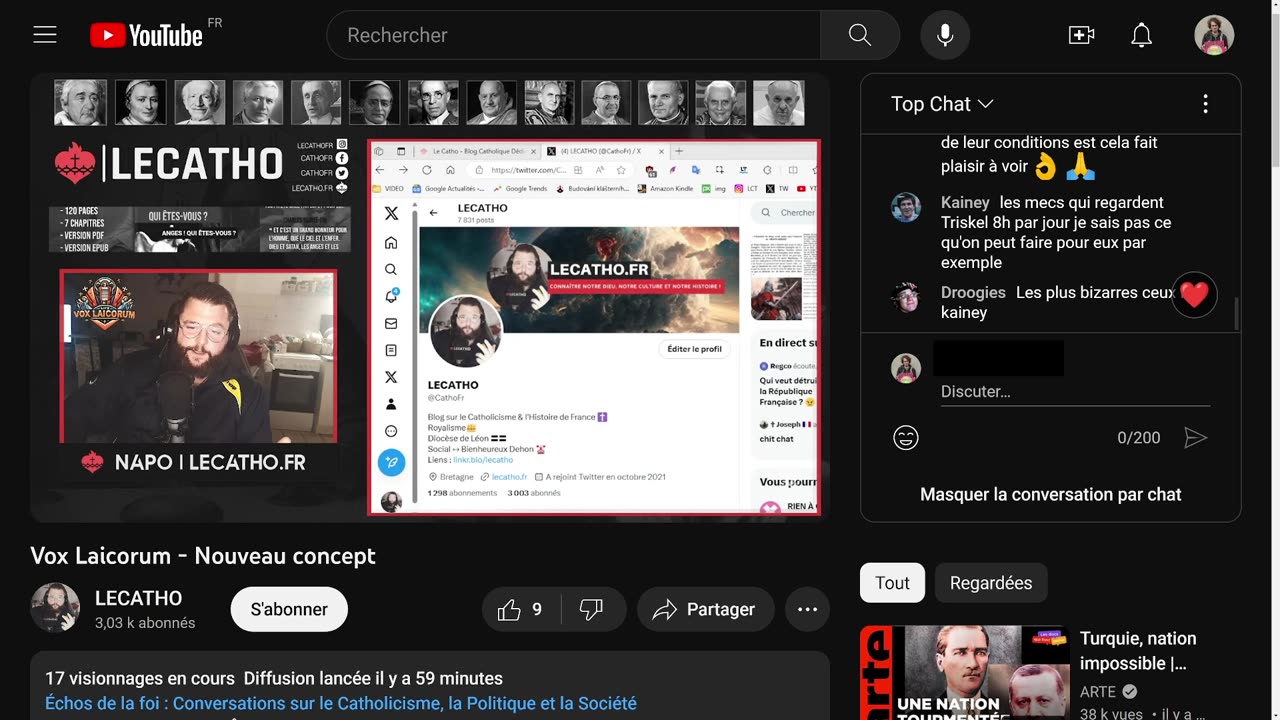Open the notifications bell

1141,35
